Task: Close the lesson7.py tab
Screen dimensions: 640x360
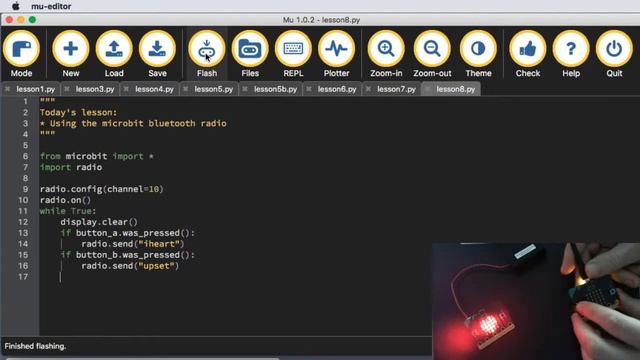Action: [x=368, y=89]
